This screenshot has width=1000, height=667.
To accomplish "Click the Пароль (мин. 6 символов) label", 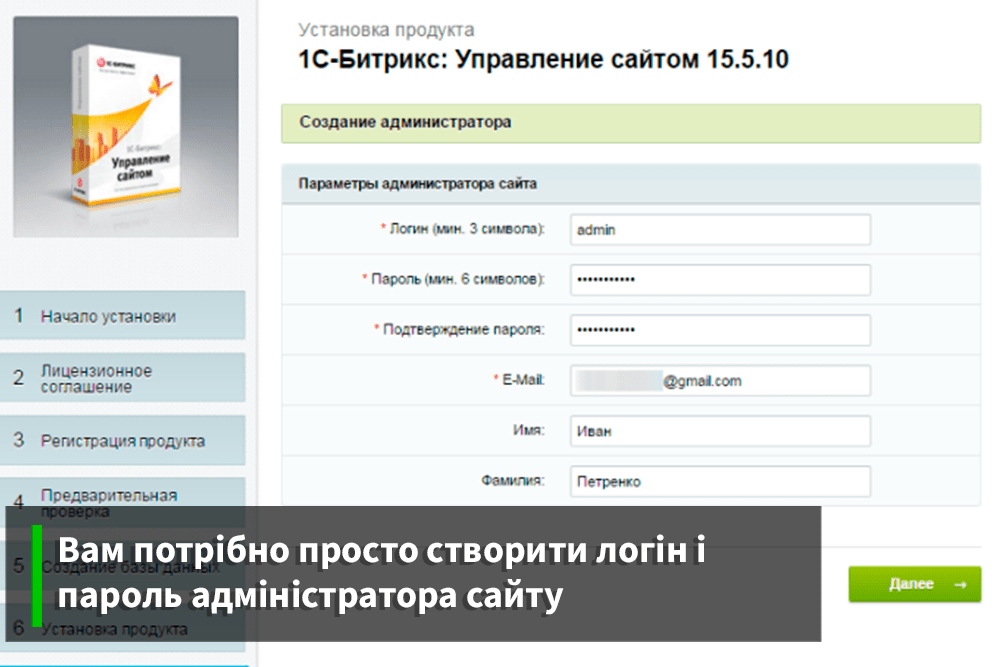I will 453,279.
